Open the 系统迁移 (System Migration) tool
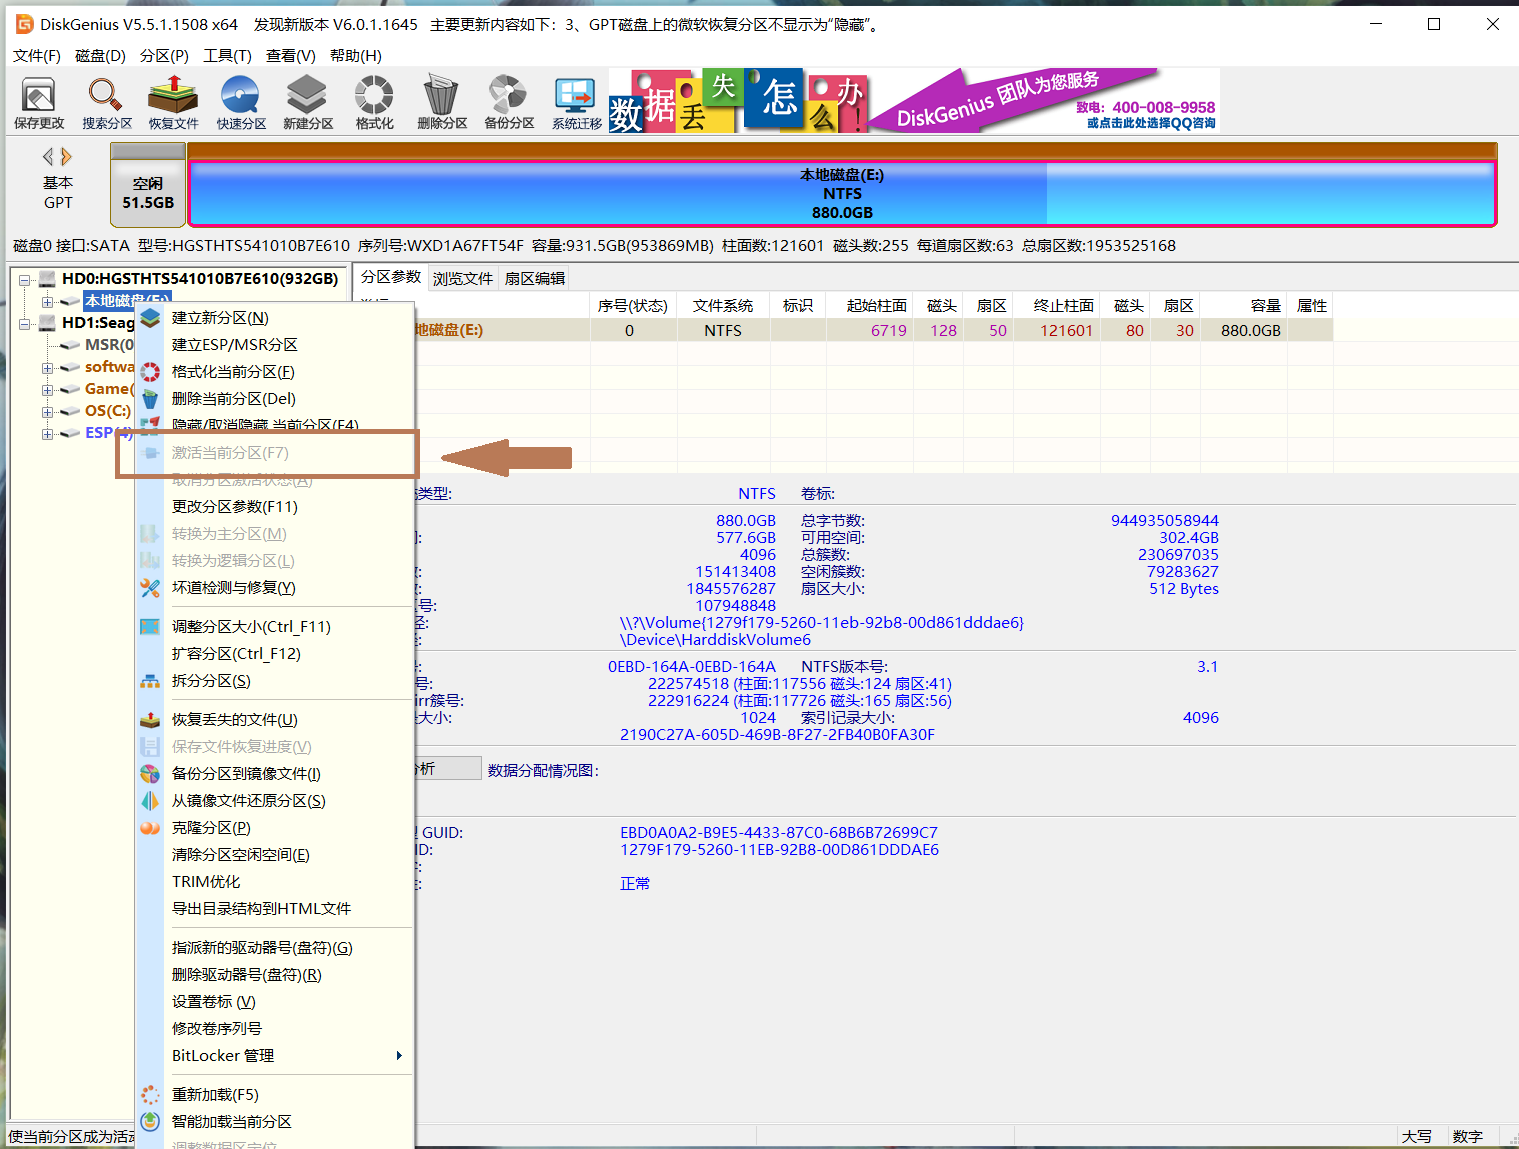The width and height of the screenshot is (1519, 1149). [x=576, y=103]
